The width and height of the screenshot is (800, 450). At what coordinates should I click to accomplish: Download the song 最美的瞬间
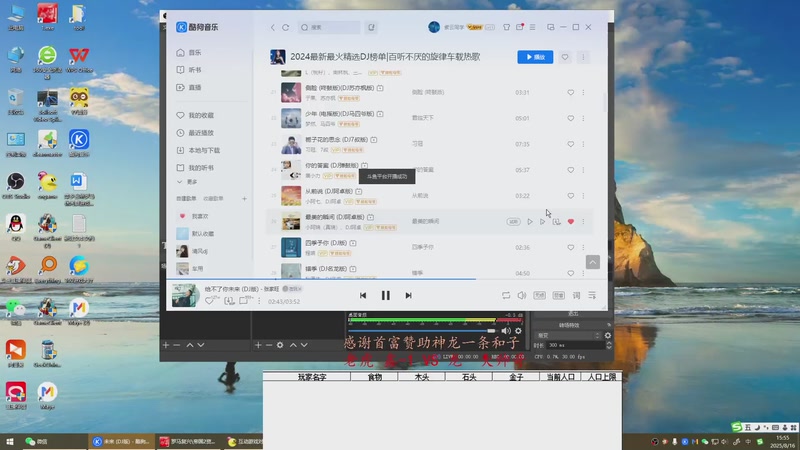(557, 221)
